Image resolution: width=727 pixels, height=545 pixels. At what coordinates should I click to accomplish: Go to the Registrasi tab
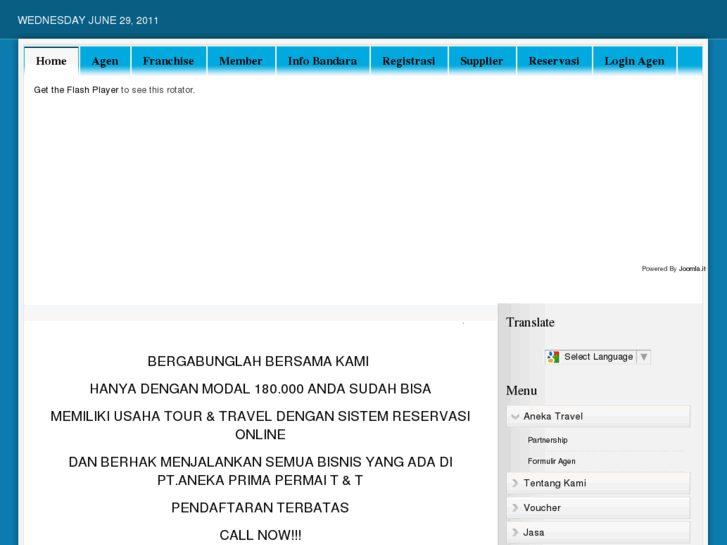408,61
